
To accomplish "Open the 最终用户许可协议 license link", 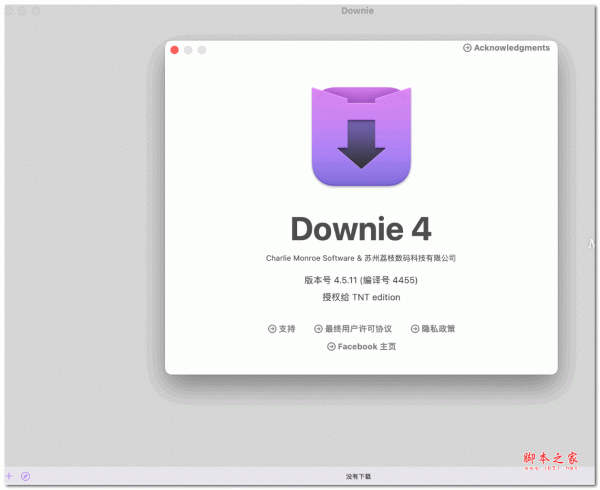I will pyautogui.click(x=353, y=329).
